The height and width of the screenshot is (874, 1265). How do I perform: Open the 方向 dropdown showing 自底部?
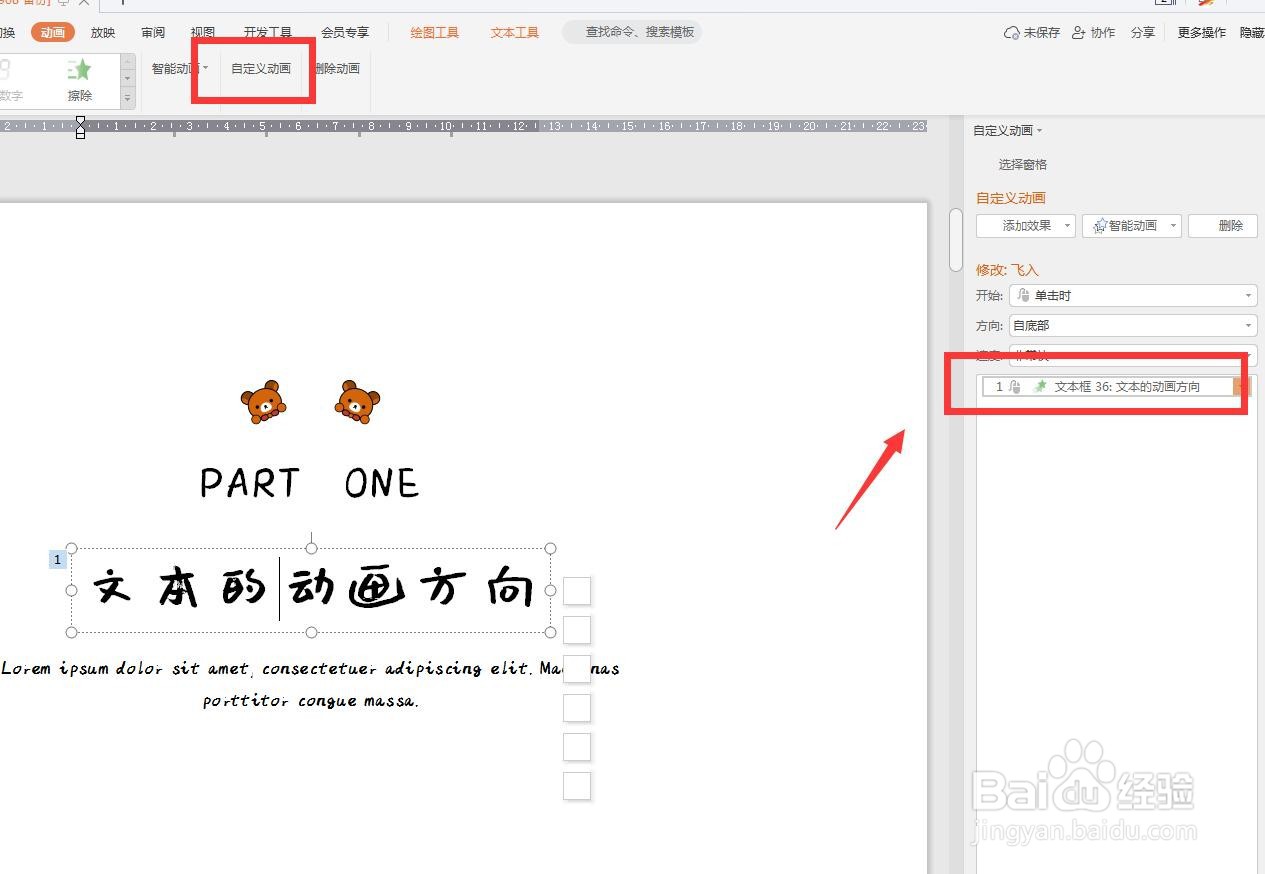tap(1133, 326)
